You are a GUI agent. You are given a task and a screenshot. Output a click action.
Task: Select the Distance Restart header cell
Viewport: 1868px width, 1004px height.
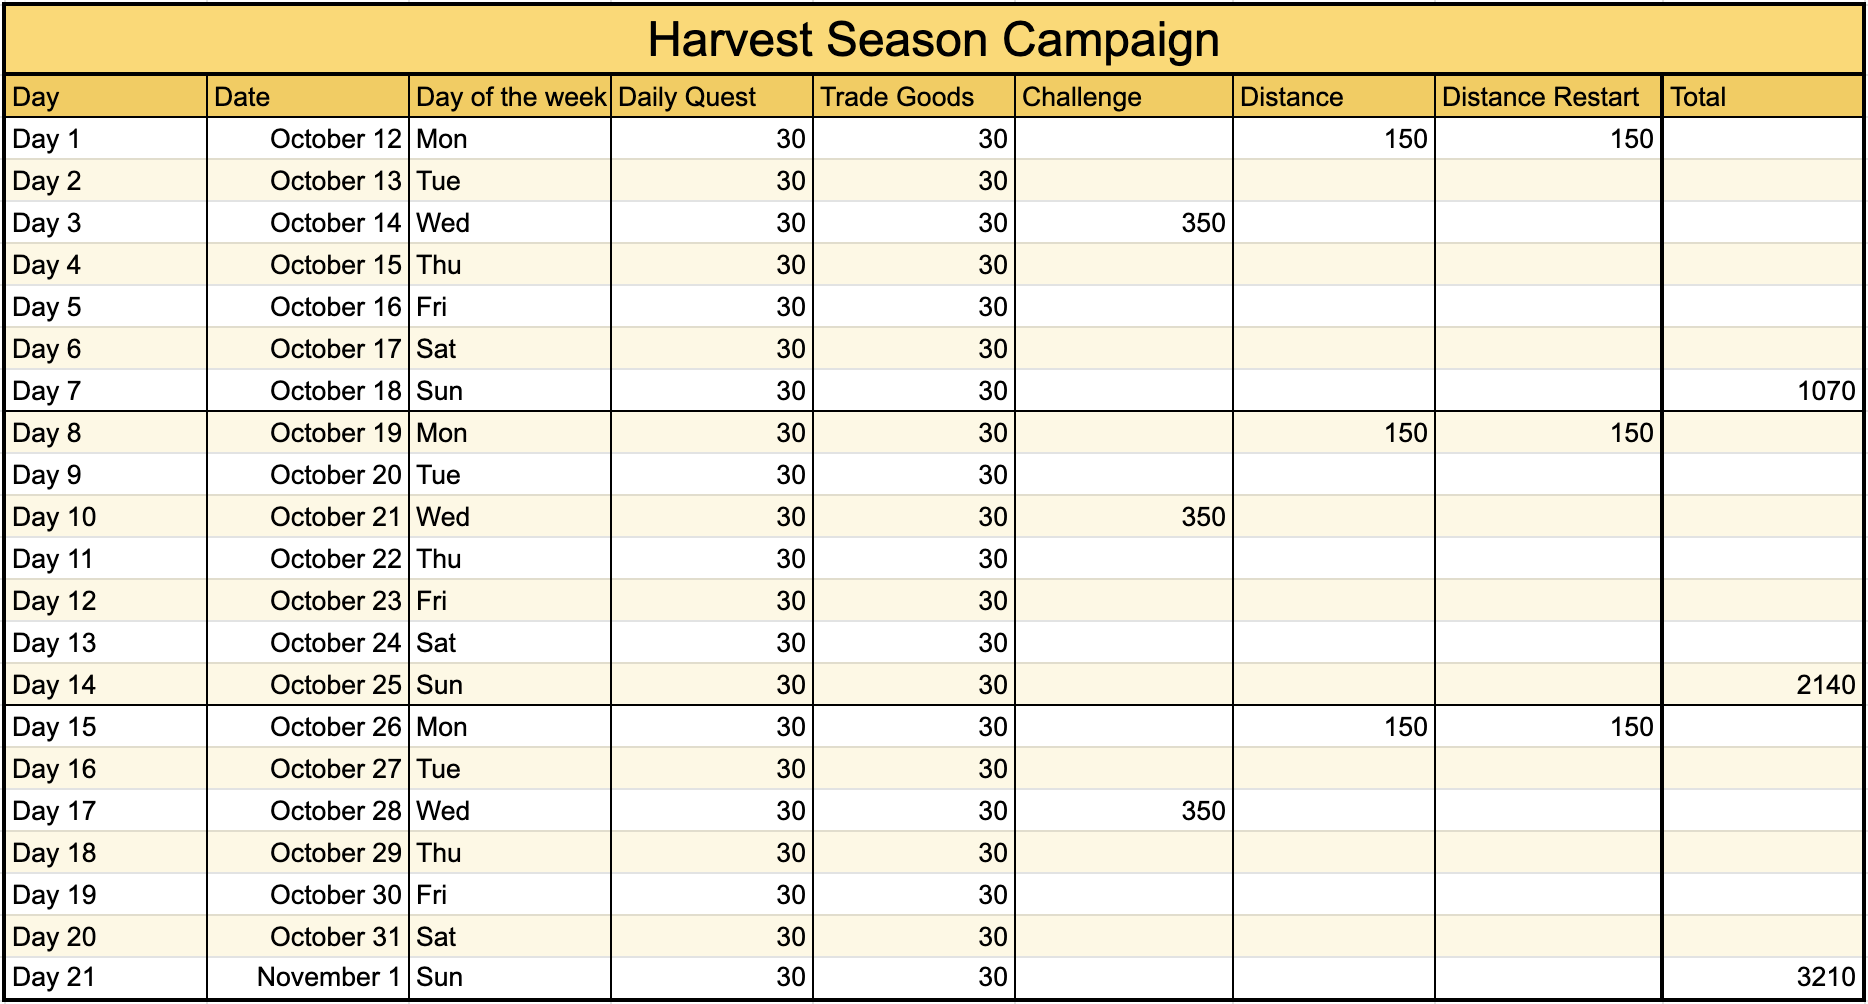(x=1548, y=97)
